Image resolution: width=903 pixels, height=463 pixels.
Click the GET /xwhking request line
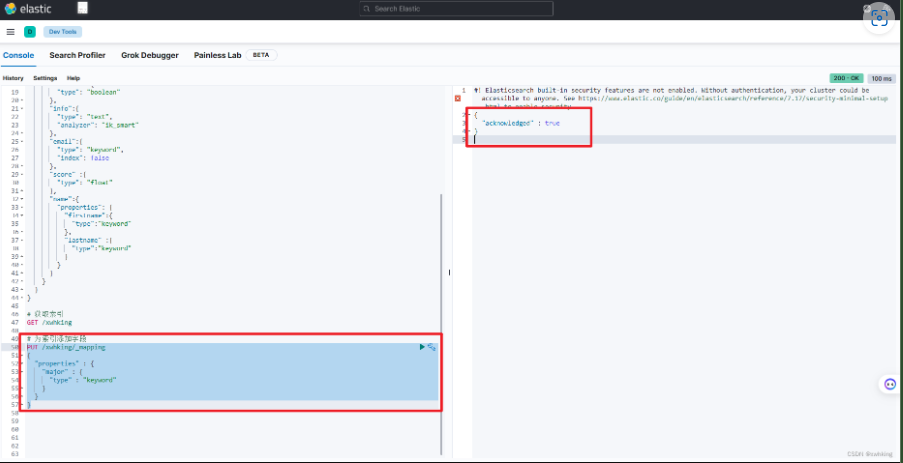[x=50, y=322]
